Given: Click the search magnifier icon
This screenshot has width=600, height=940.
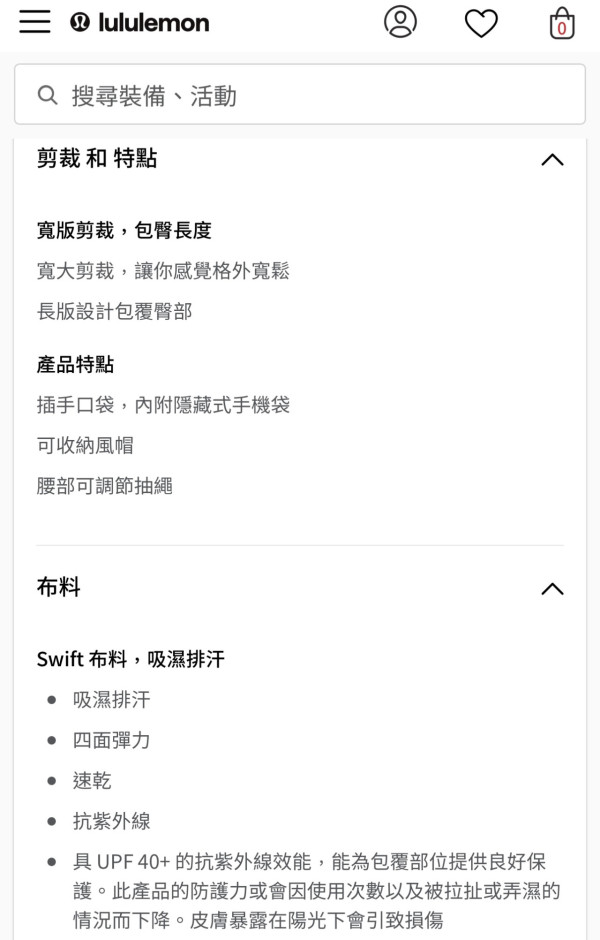Looking at the screenshot, I should [x=47, y=95].
